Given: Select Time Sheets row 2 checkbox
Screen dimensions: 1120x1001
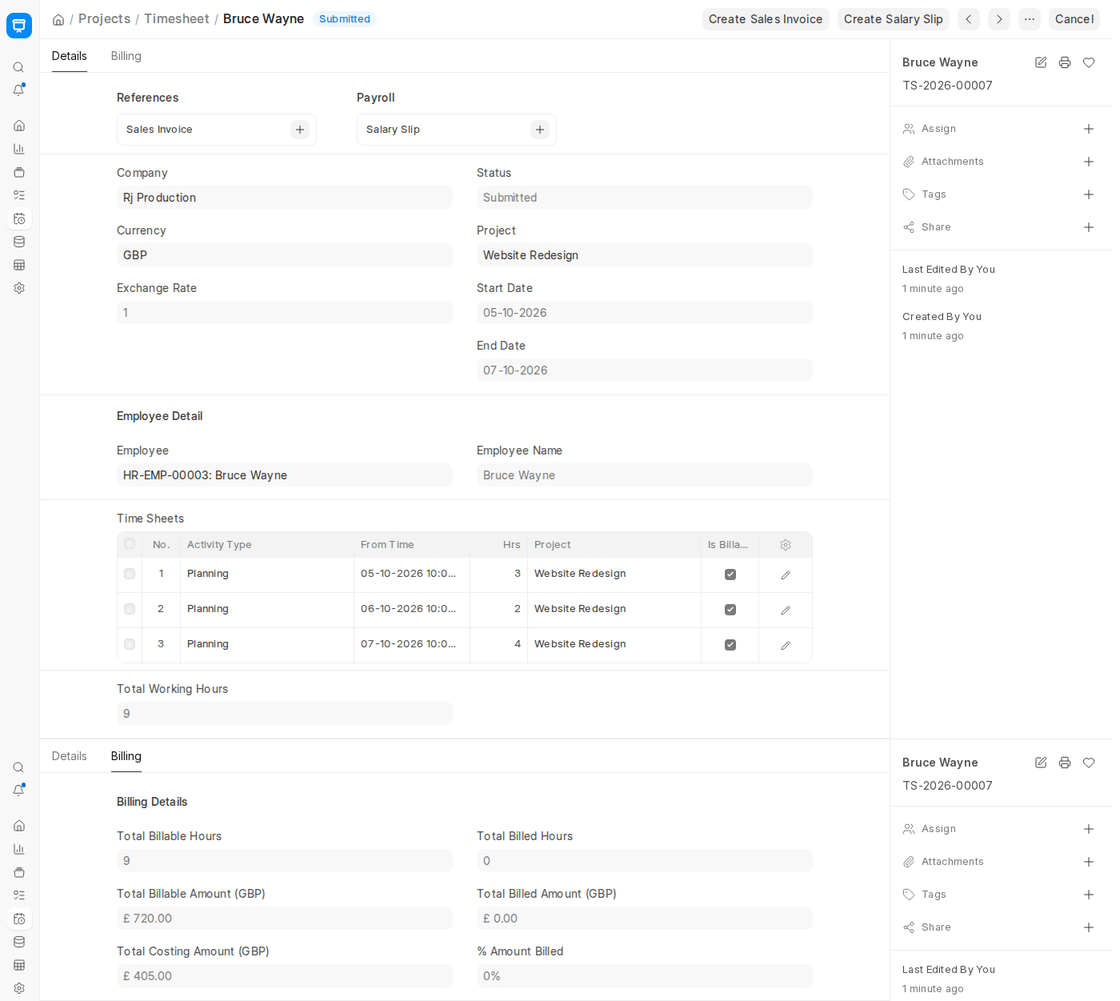Looking at the screenshot, I should tap(129, 609).
